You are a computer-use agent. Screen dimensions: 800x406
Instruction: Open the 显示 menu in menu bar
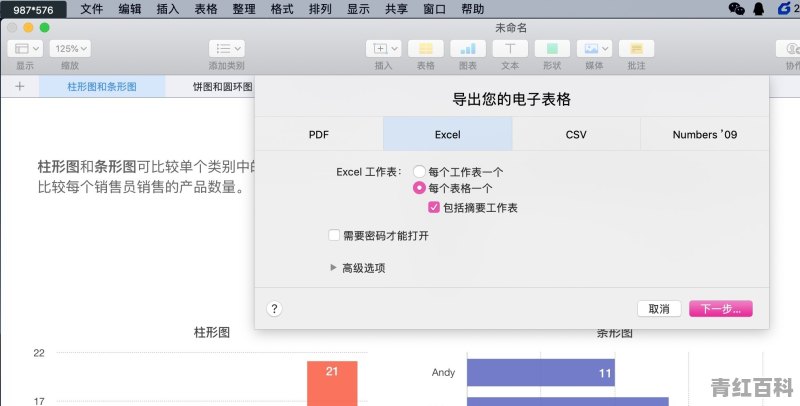pos(358,9)
